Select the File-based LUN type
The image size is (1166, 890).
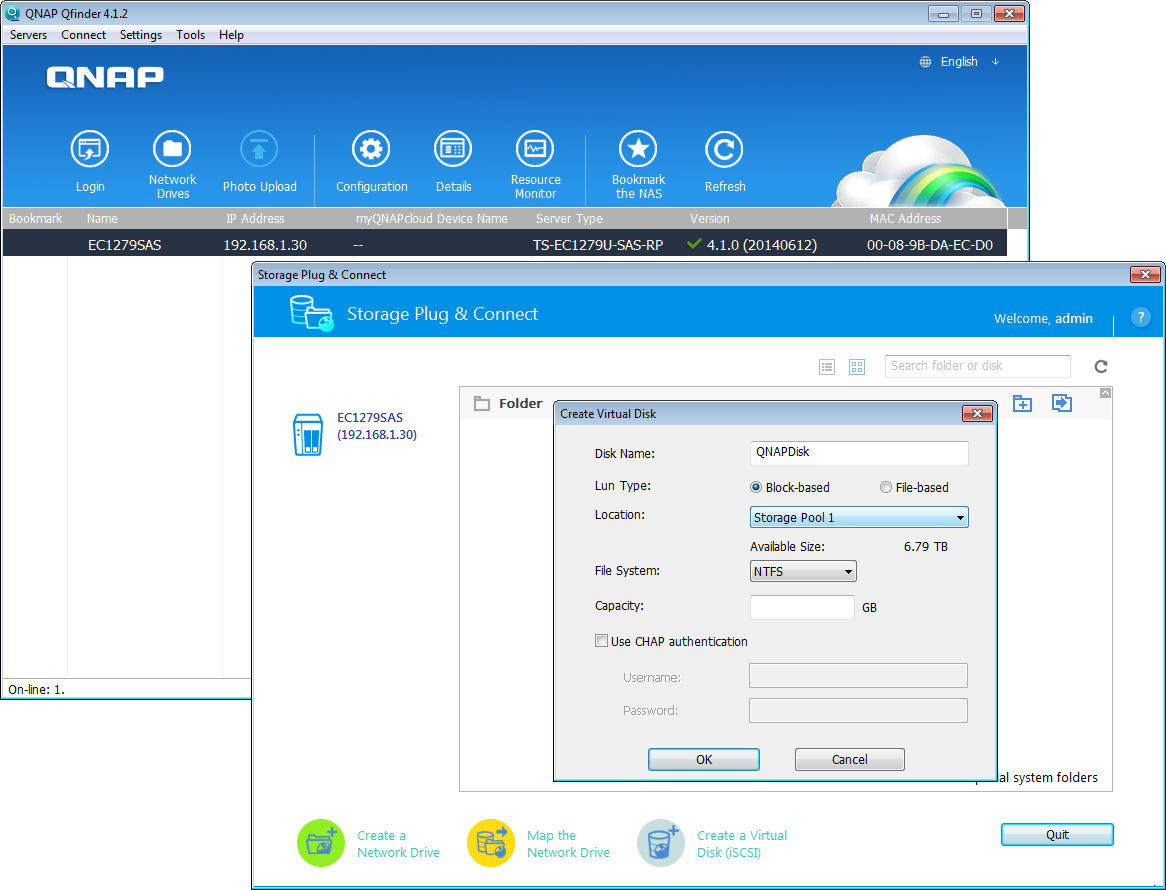pos(885,487)
